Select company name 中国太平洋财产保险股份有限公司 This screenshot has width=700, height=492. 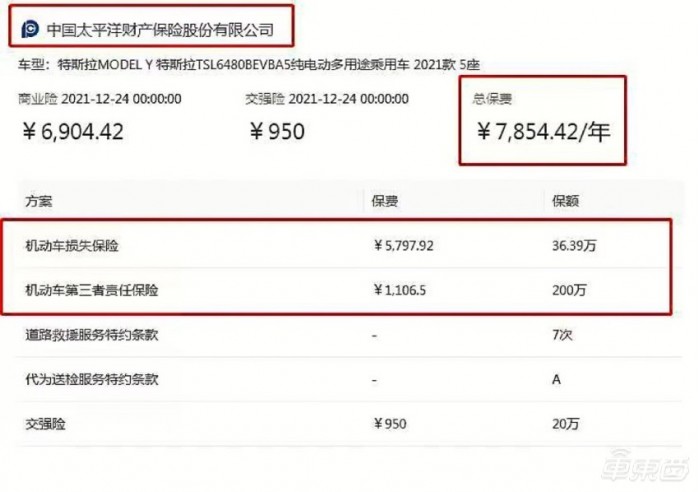pyautogui.click(x=160, y=30)
